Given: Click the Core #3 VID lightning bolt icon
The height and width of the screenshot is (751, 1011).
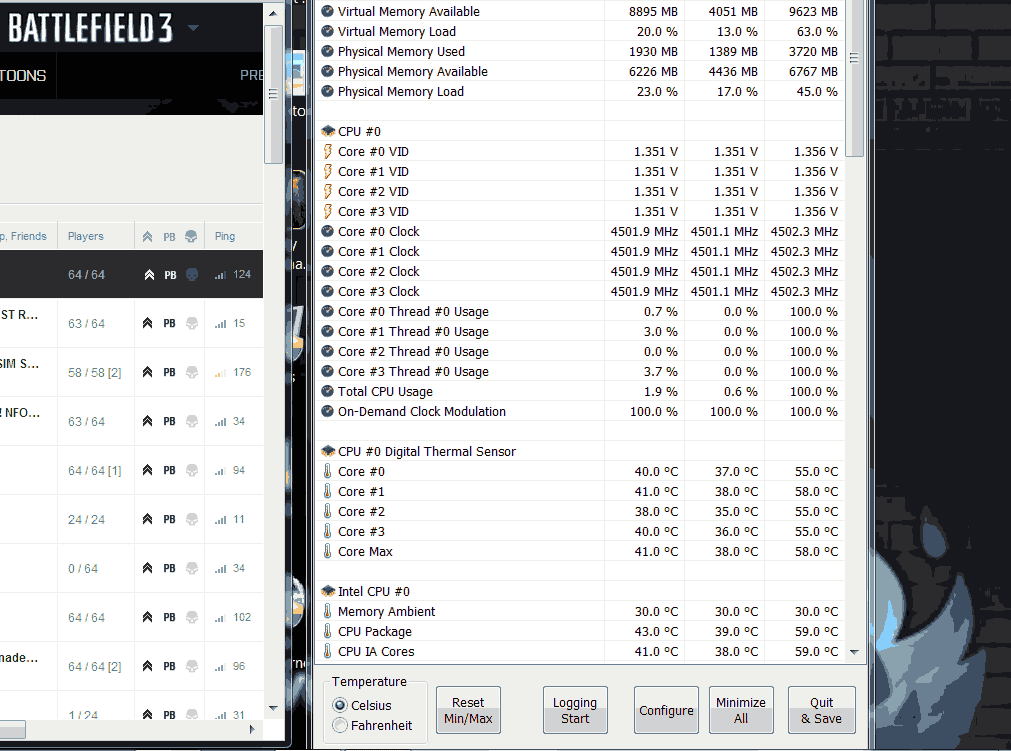Looking at the screenshot, I should coord(328,211).
